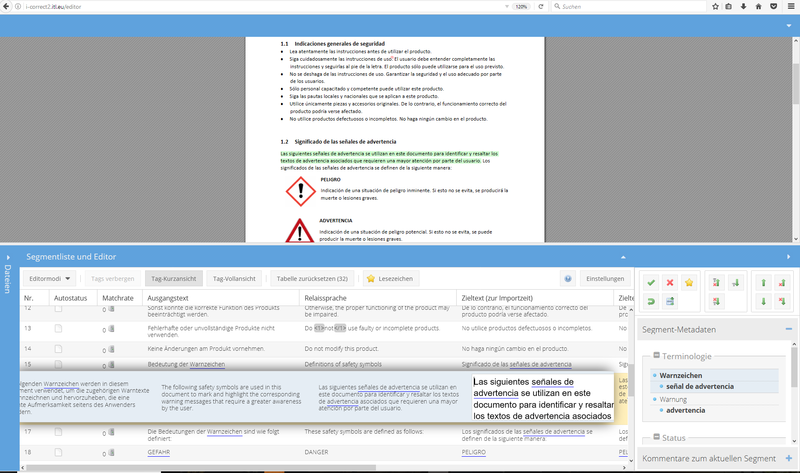Select term Warnzeichen in Terminologie
The image size is (800, 473).
[x=681, y=376]
